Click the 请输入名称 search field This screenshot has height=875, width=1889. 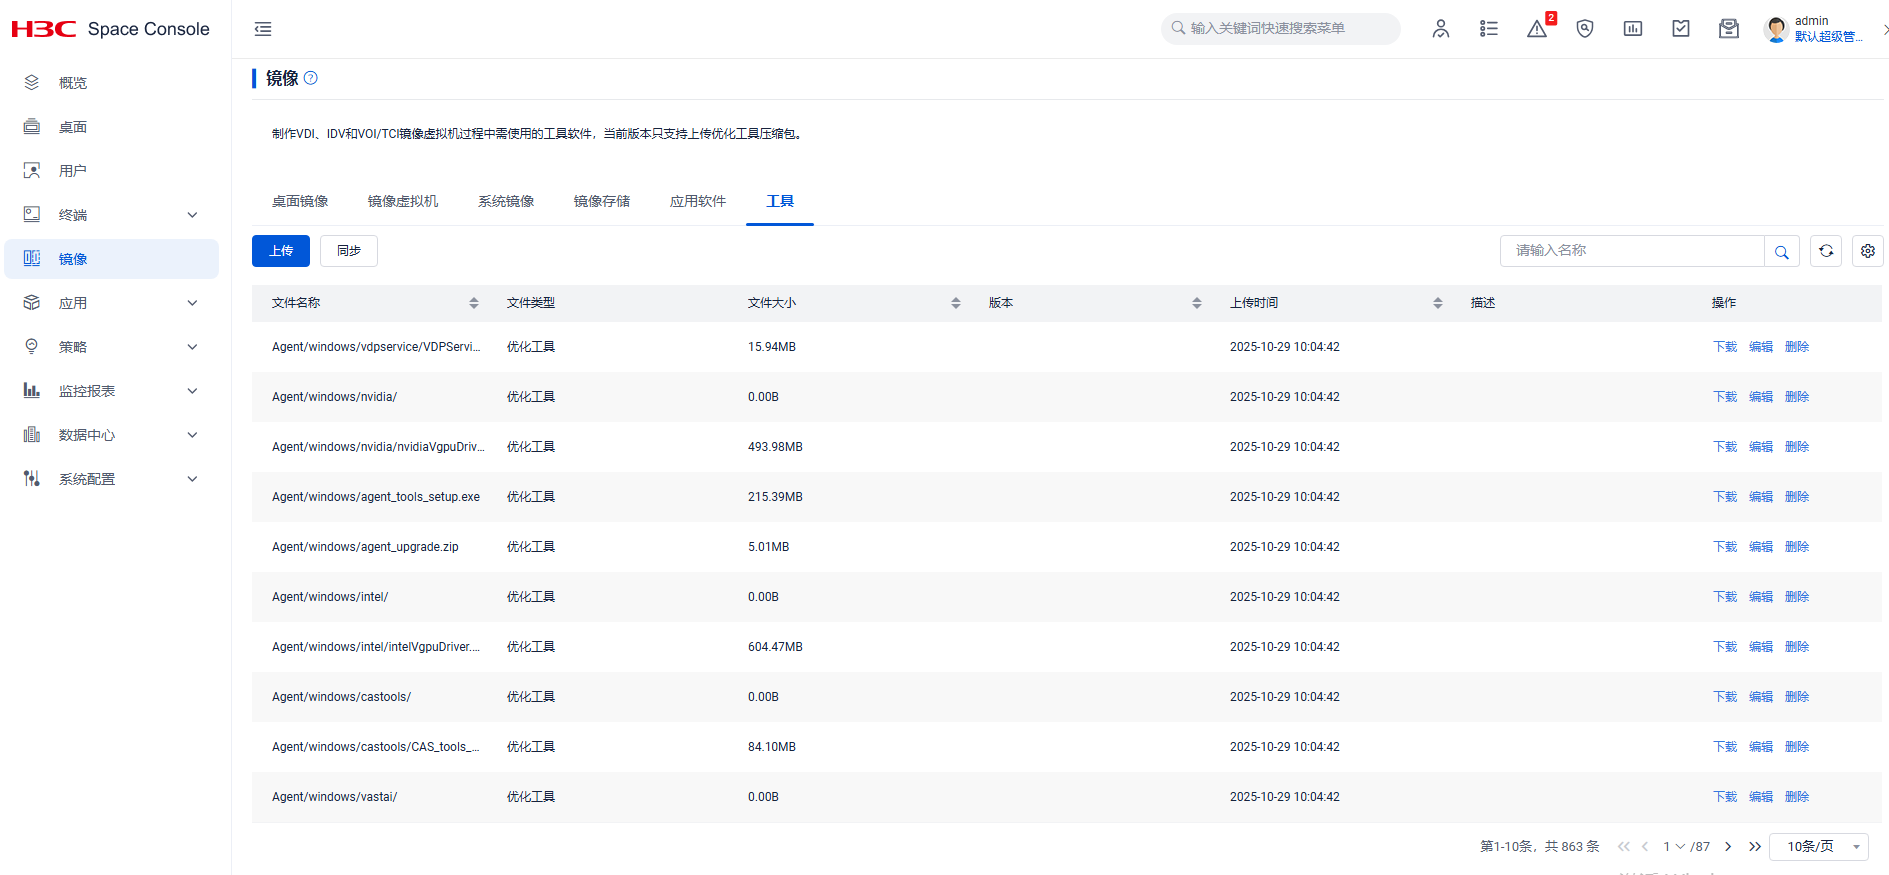(x=1632, y=251)
